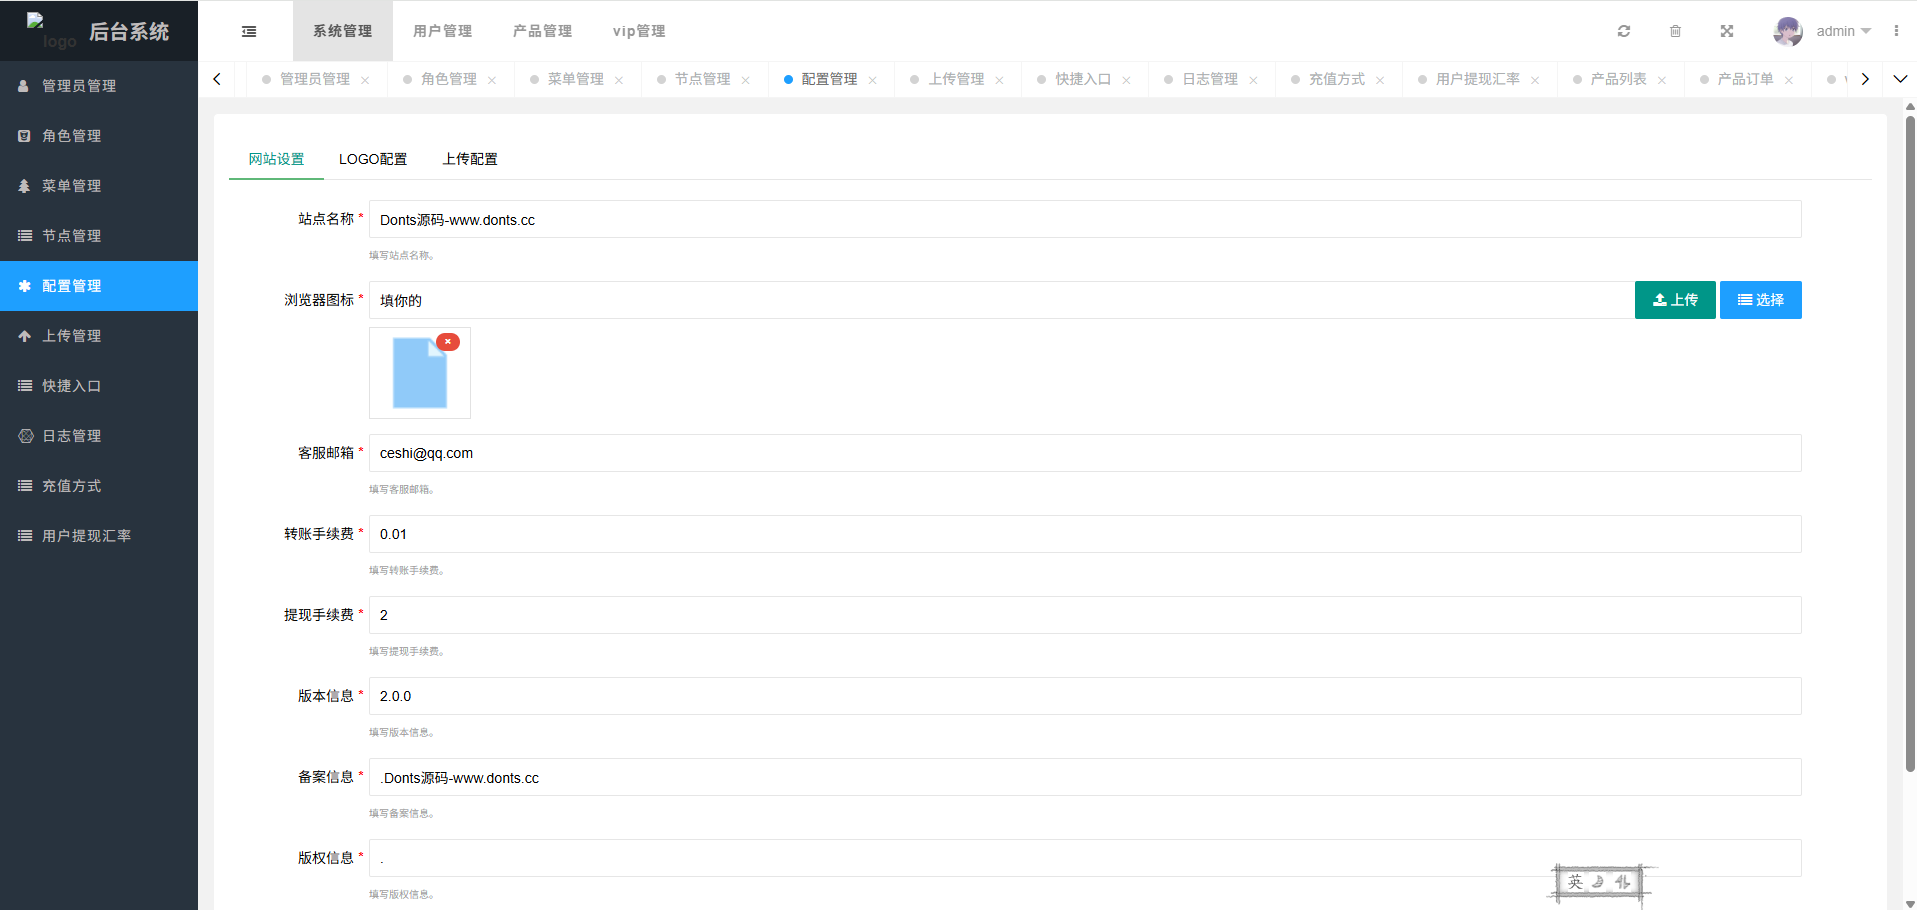Toggle fullscreen with the expand icon

tap(1727, 32)
